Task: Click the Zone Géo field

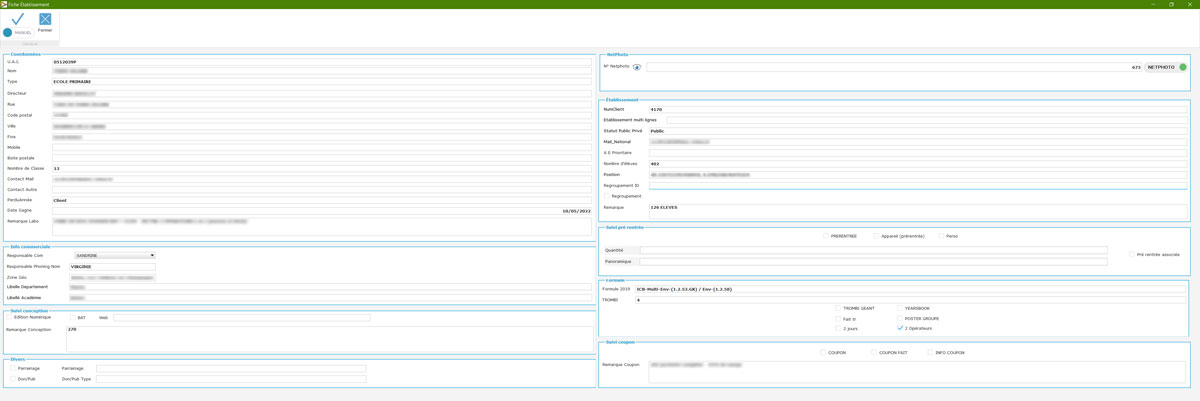Action: [112, 277]
